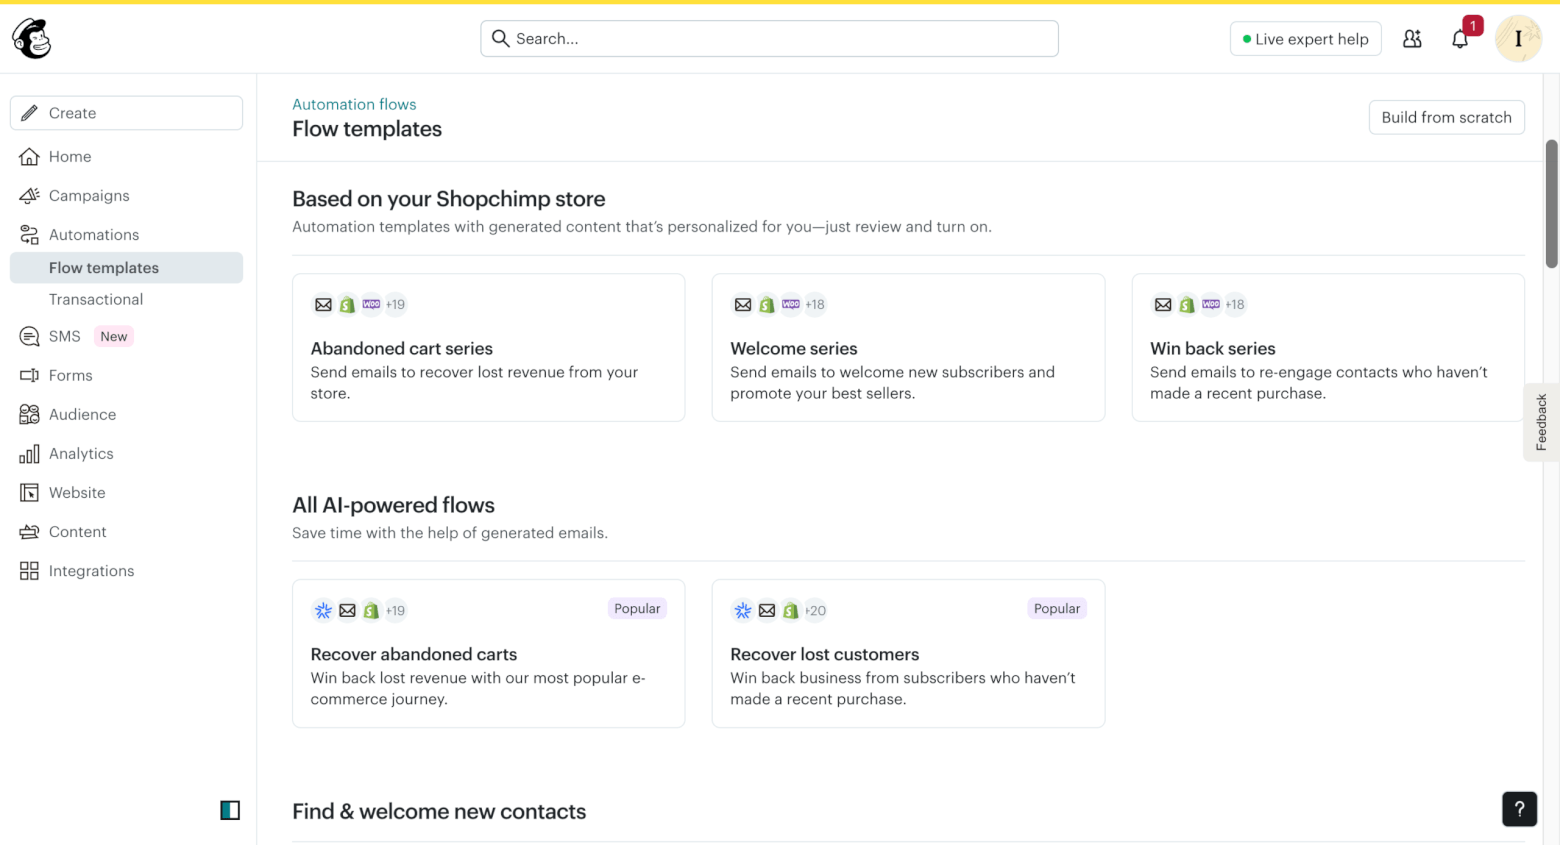Open SMS in the sidebar

click(x=65, y=336)
